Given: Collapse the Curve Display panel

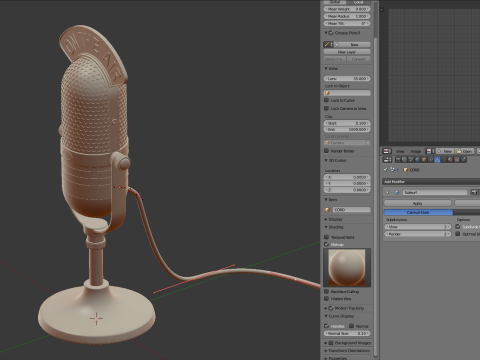Looking at the screenshot, I should tap(326, 316).
